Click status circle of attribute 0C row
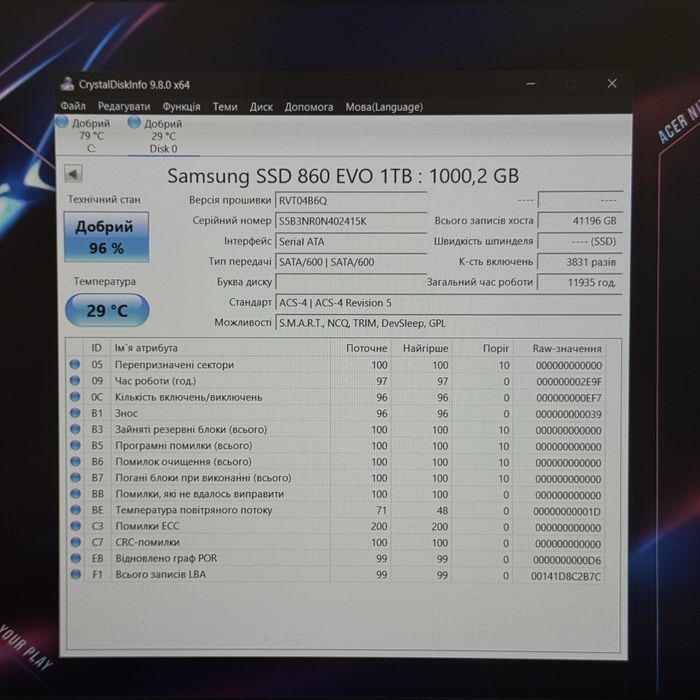This screenshot has width=700, height=700. point(75,396)
